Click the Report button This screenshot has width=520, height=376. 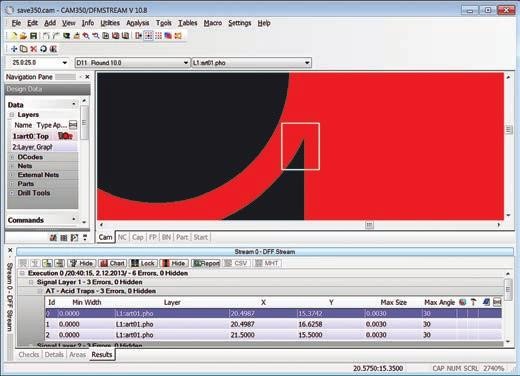point(206,263)
